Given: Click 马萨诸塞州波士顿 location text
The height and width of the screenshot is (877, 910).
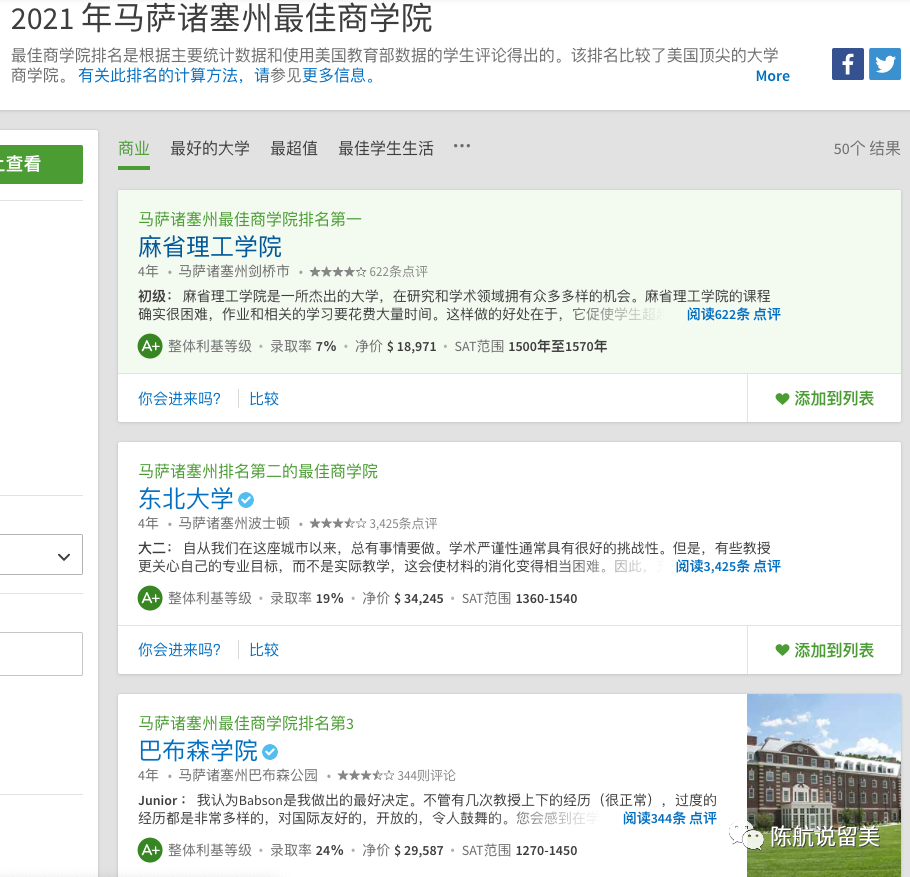Looking at the screenshot, I should [x=234, y=524].
